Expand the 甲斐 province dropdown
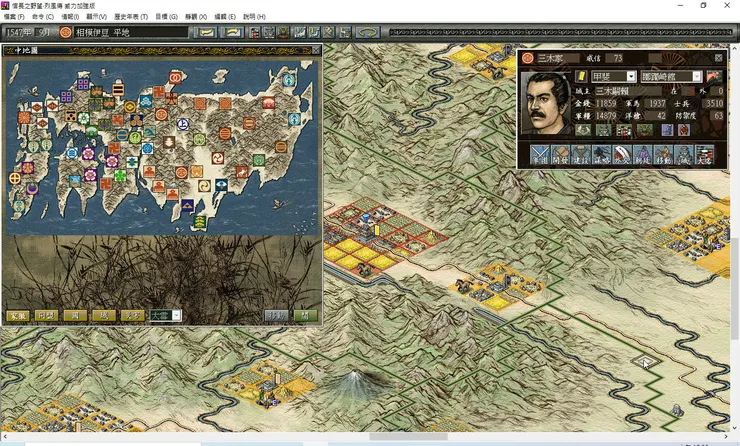The height and width of the screenshot is (446, 740). click(631, 76)
